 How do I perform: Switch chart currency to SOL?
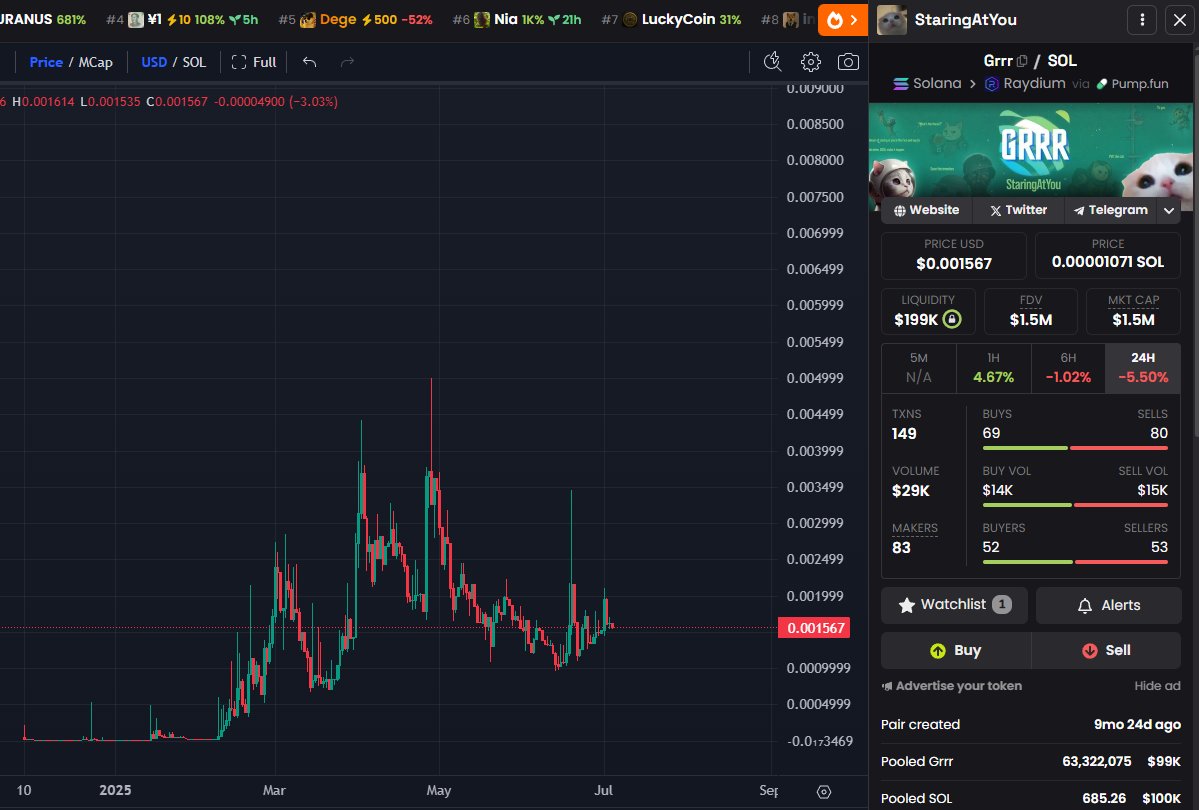tap(194, 62)
